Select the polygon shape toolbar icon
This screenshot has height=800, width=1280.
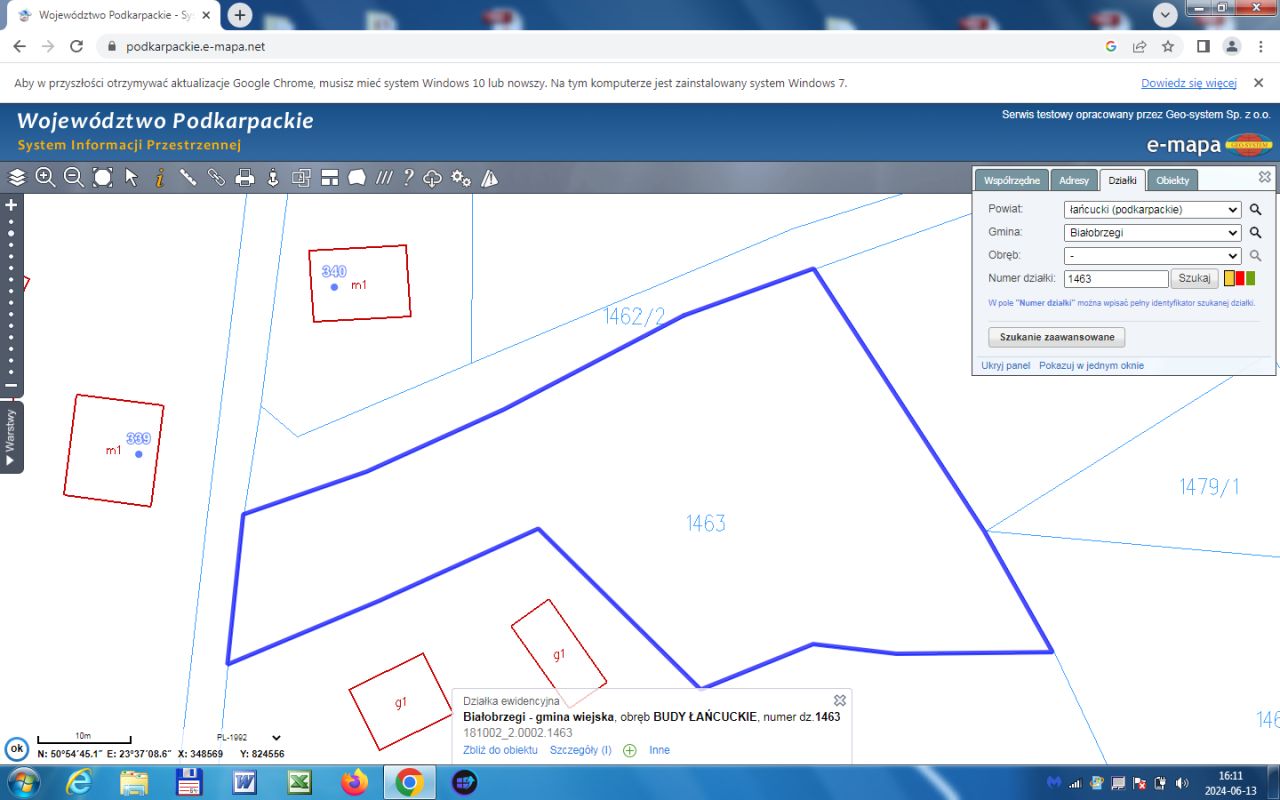[357, 178]
